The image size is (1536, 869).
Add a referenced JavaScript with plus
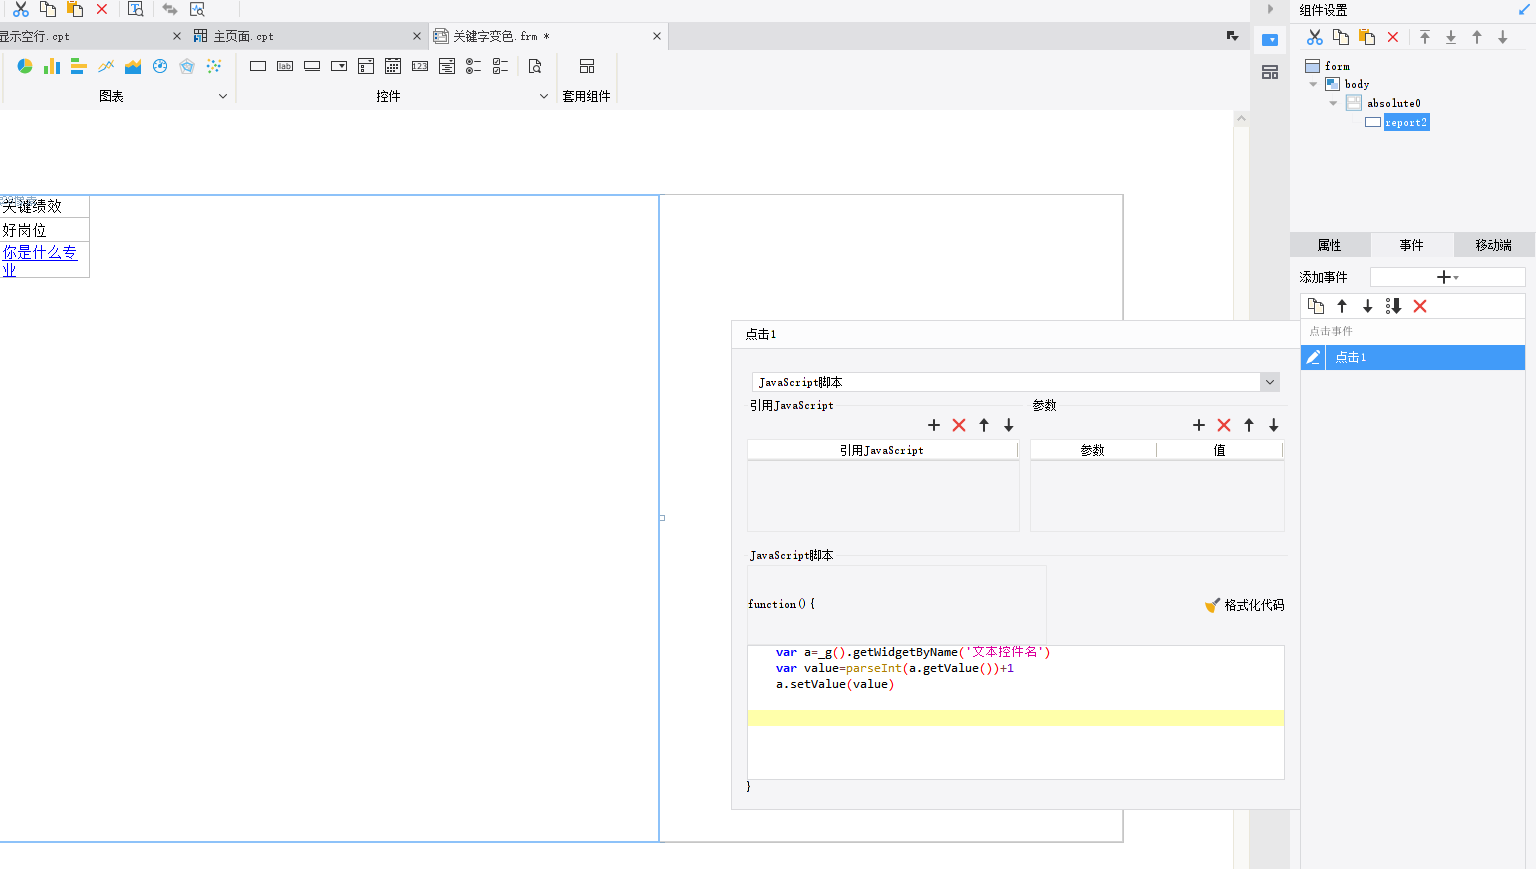pyautogui.click(x=934, y=425)
